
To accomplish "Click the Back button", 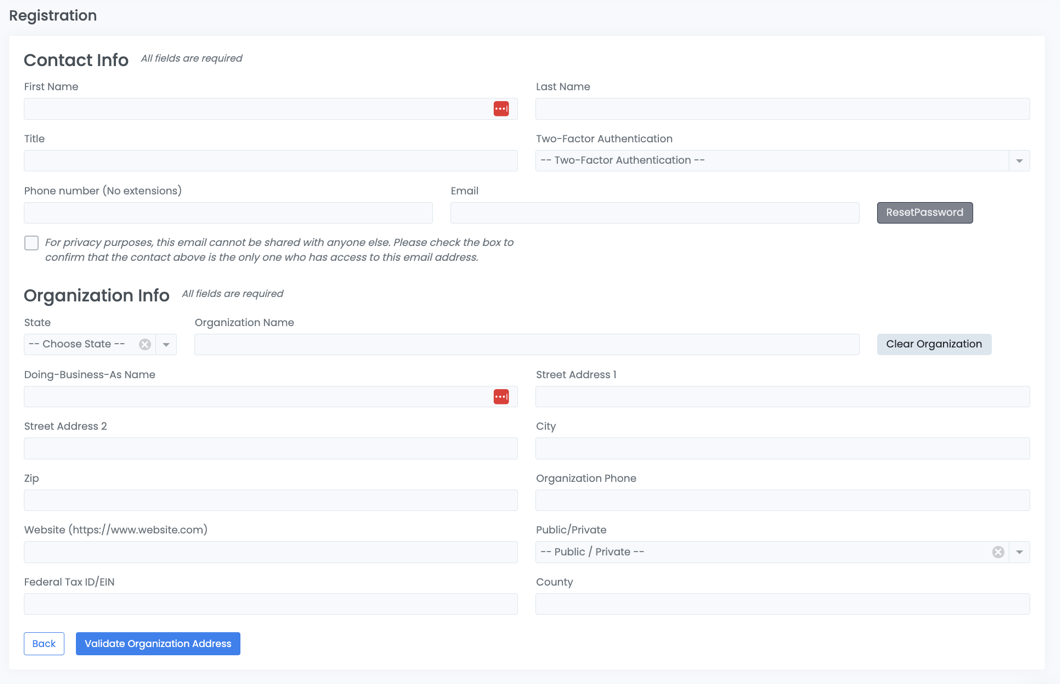I will point(44,643).
